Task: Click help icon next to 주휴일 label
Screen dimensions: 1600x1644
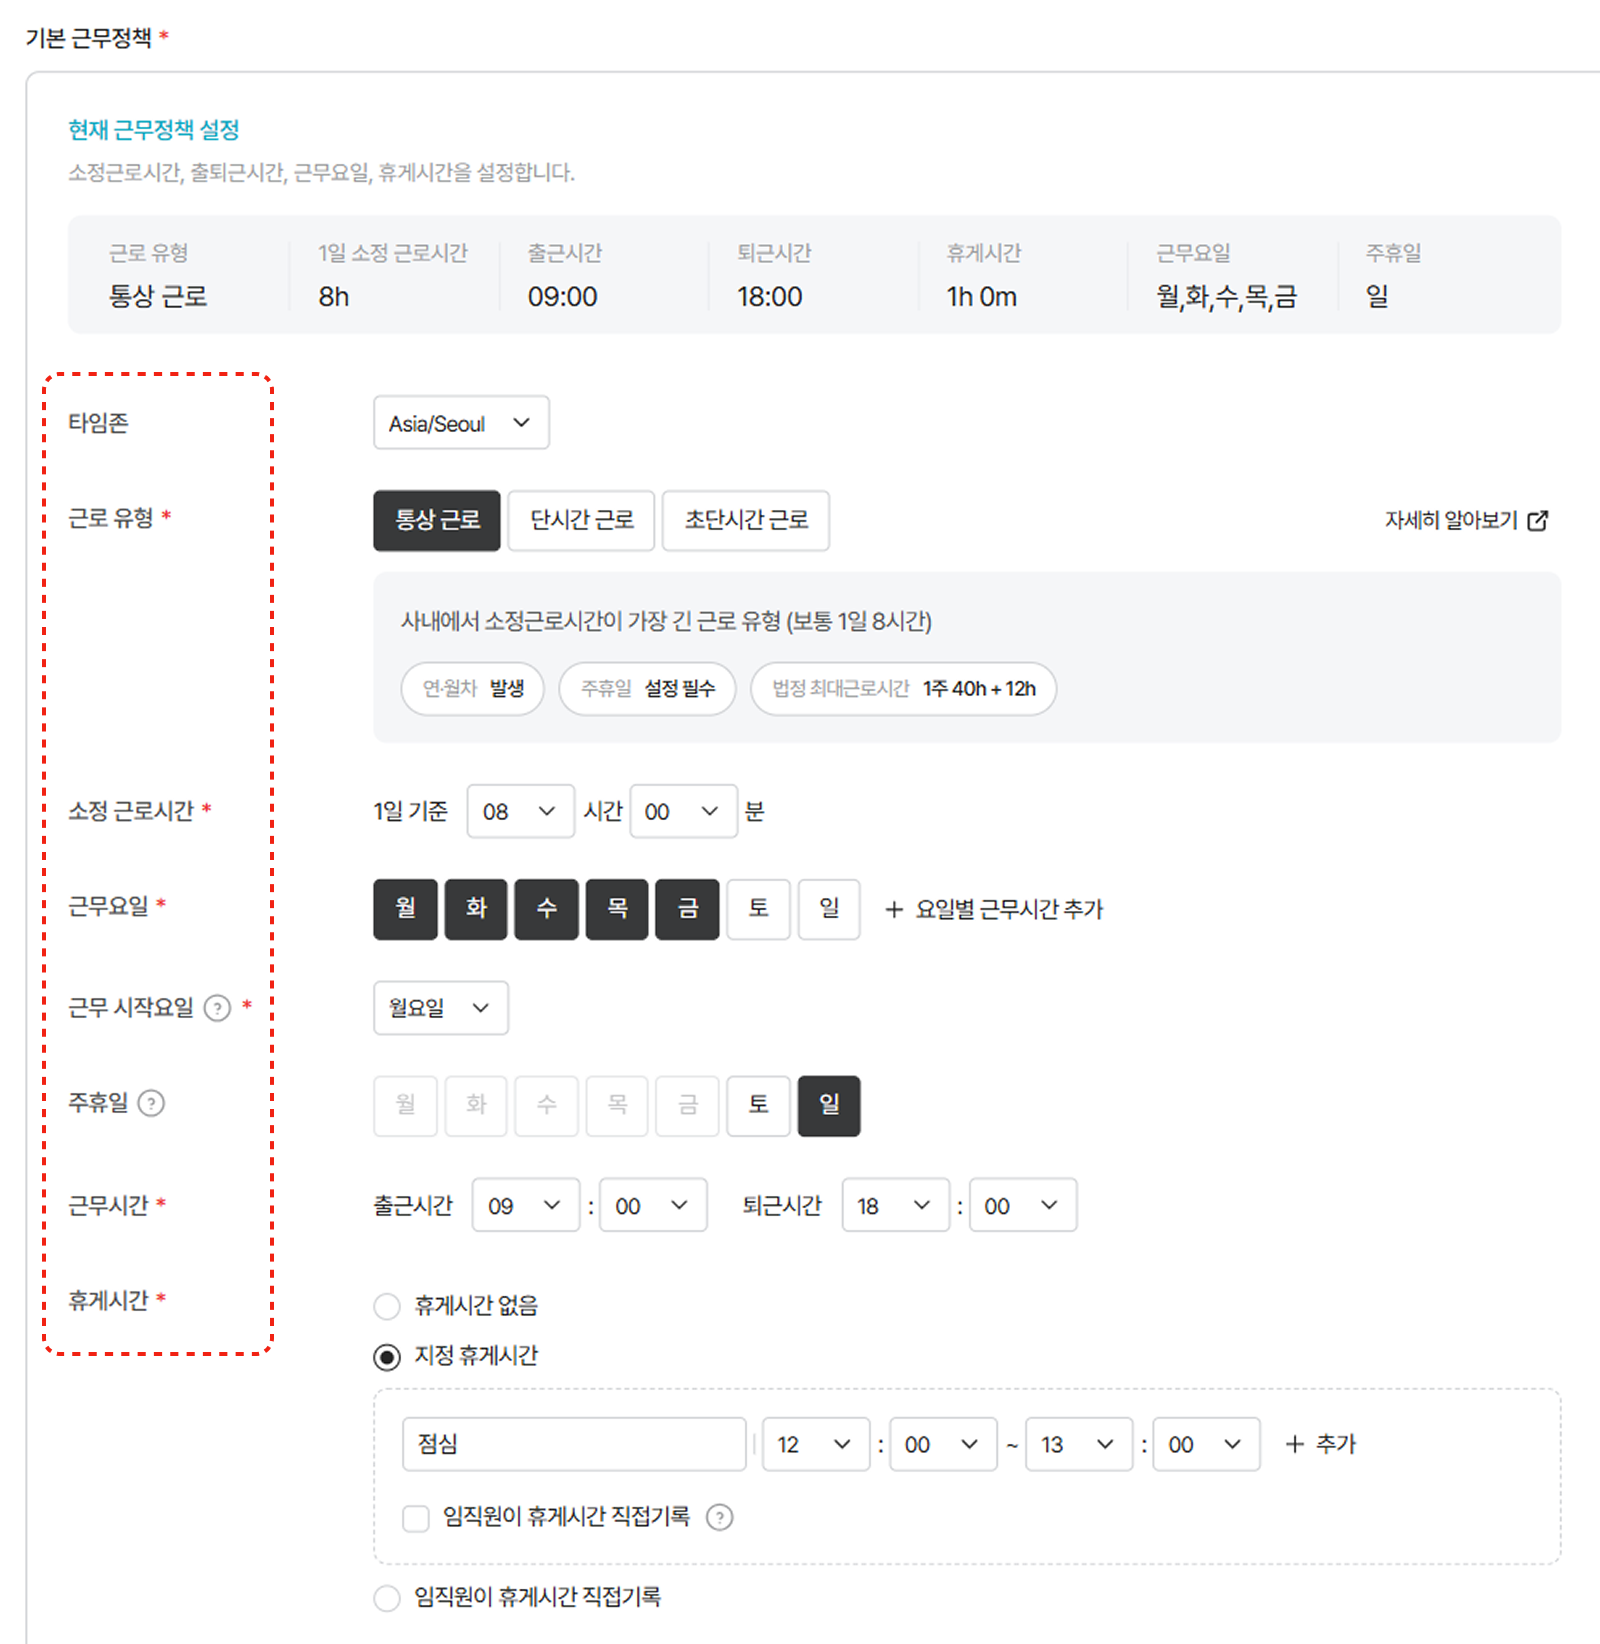Action: point(151,1103)
